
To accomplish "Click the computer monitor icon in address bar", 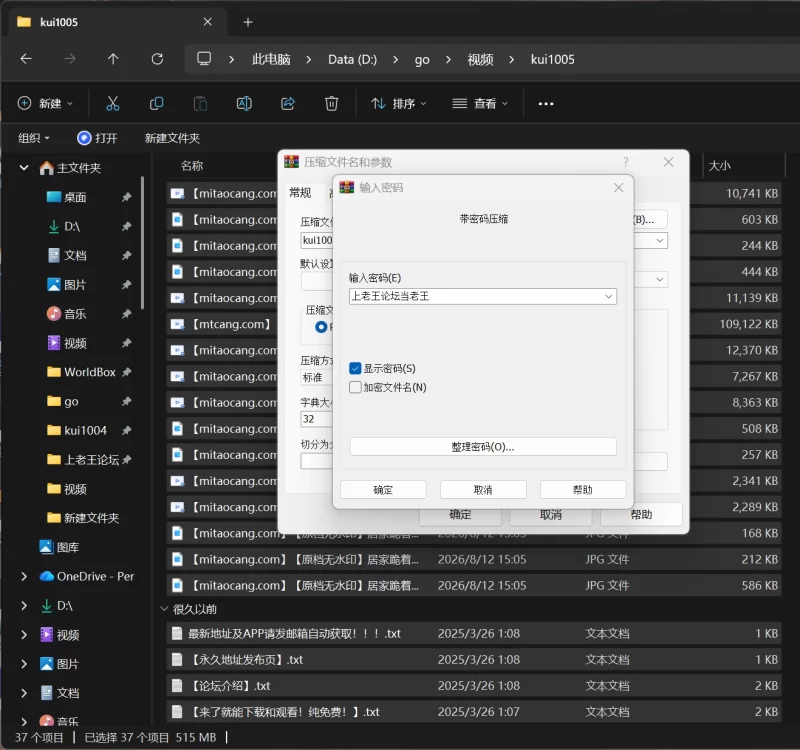I will coord(204,59).
